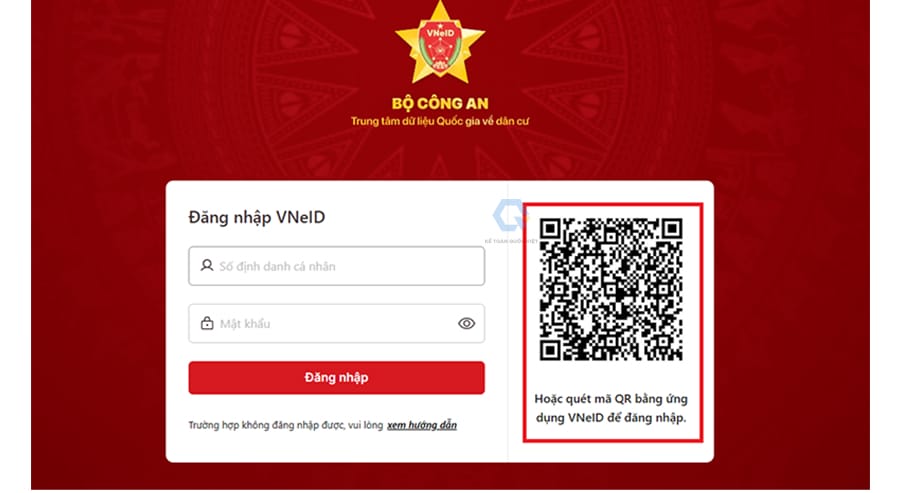This screenshot has height=493, width=900.
Task: Open the xem hướng dẫn link
Action: (x=422, y=425)
